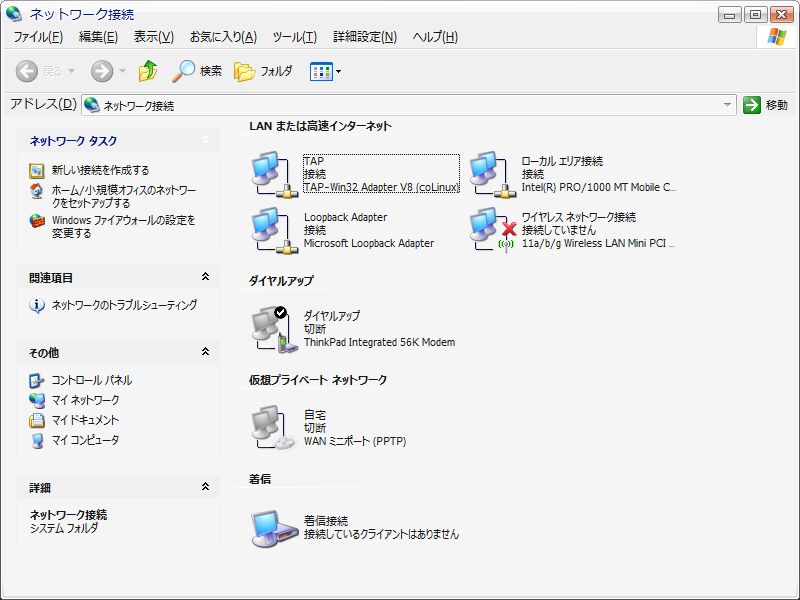
Task: Click the TAP network adapter icon
Action: tap(270, 173)
